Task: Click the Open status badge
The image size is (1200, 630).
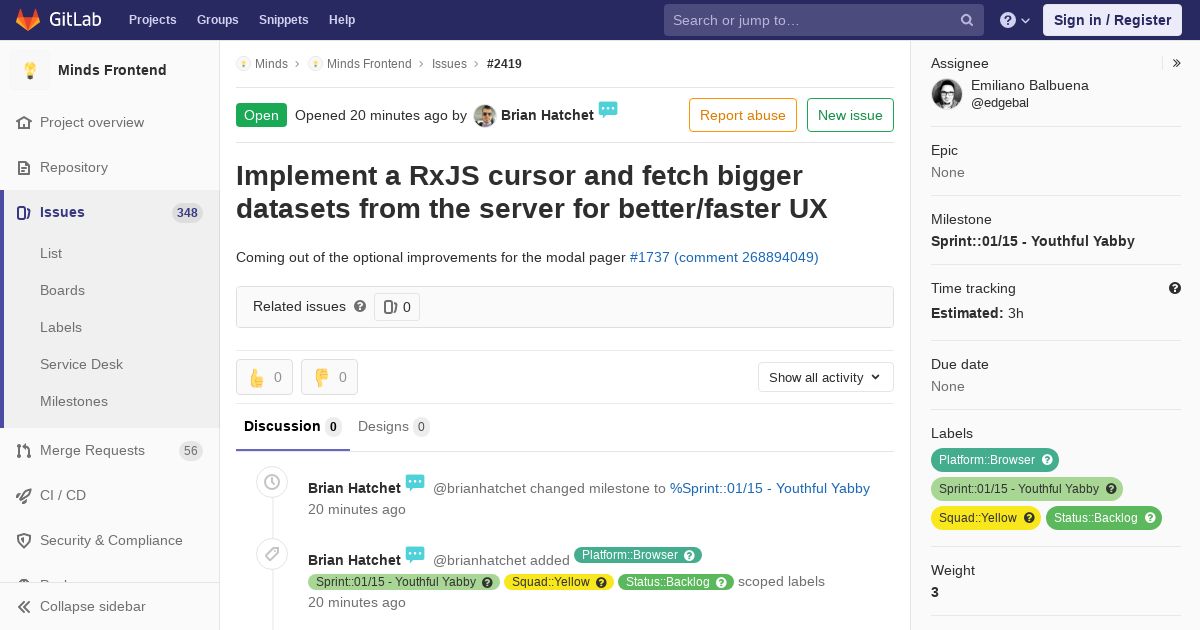Action: [261, 115]
